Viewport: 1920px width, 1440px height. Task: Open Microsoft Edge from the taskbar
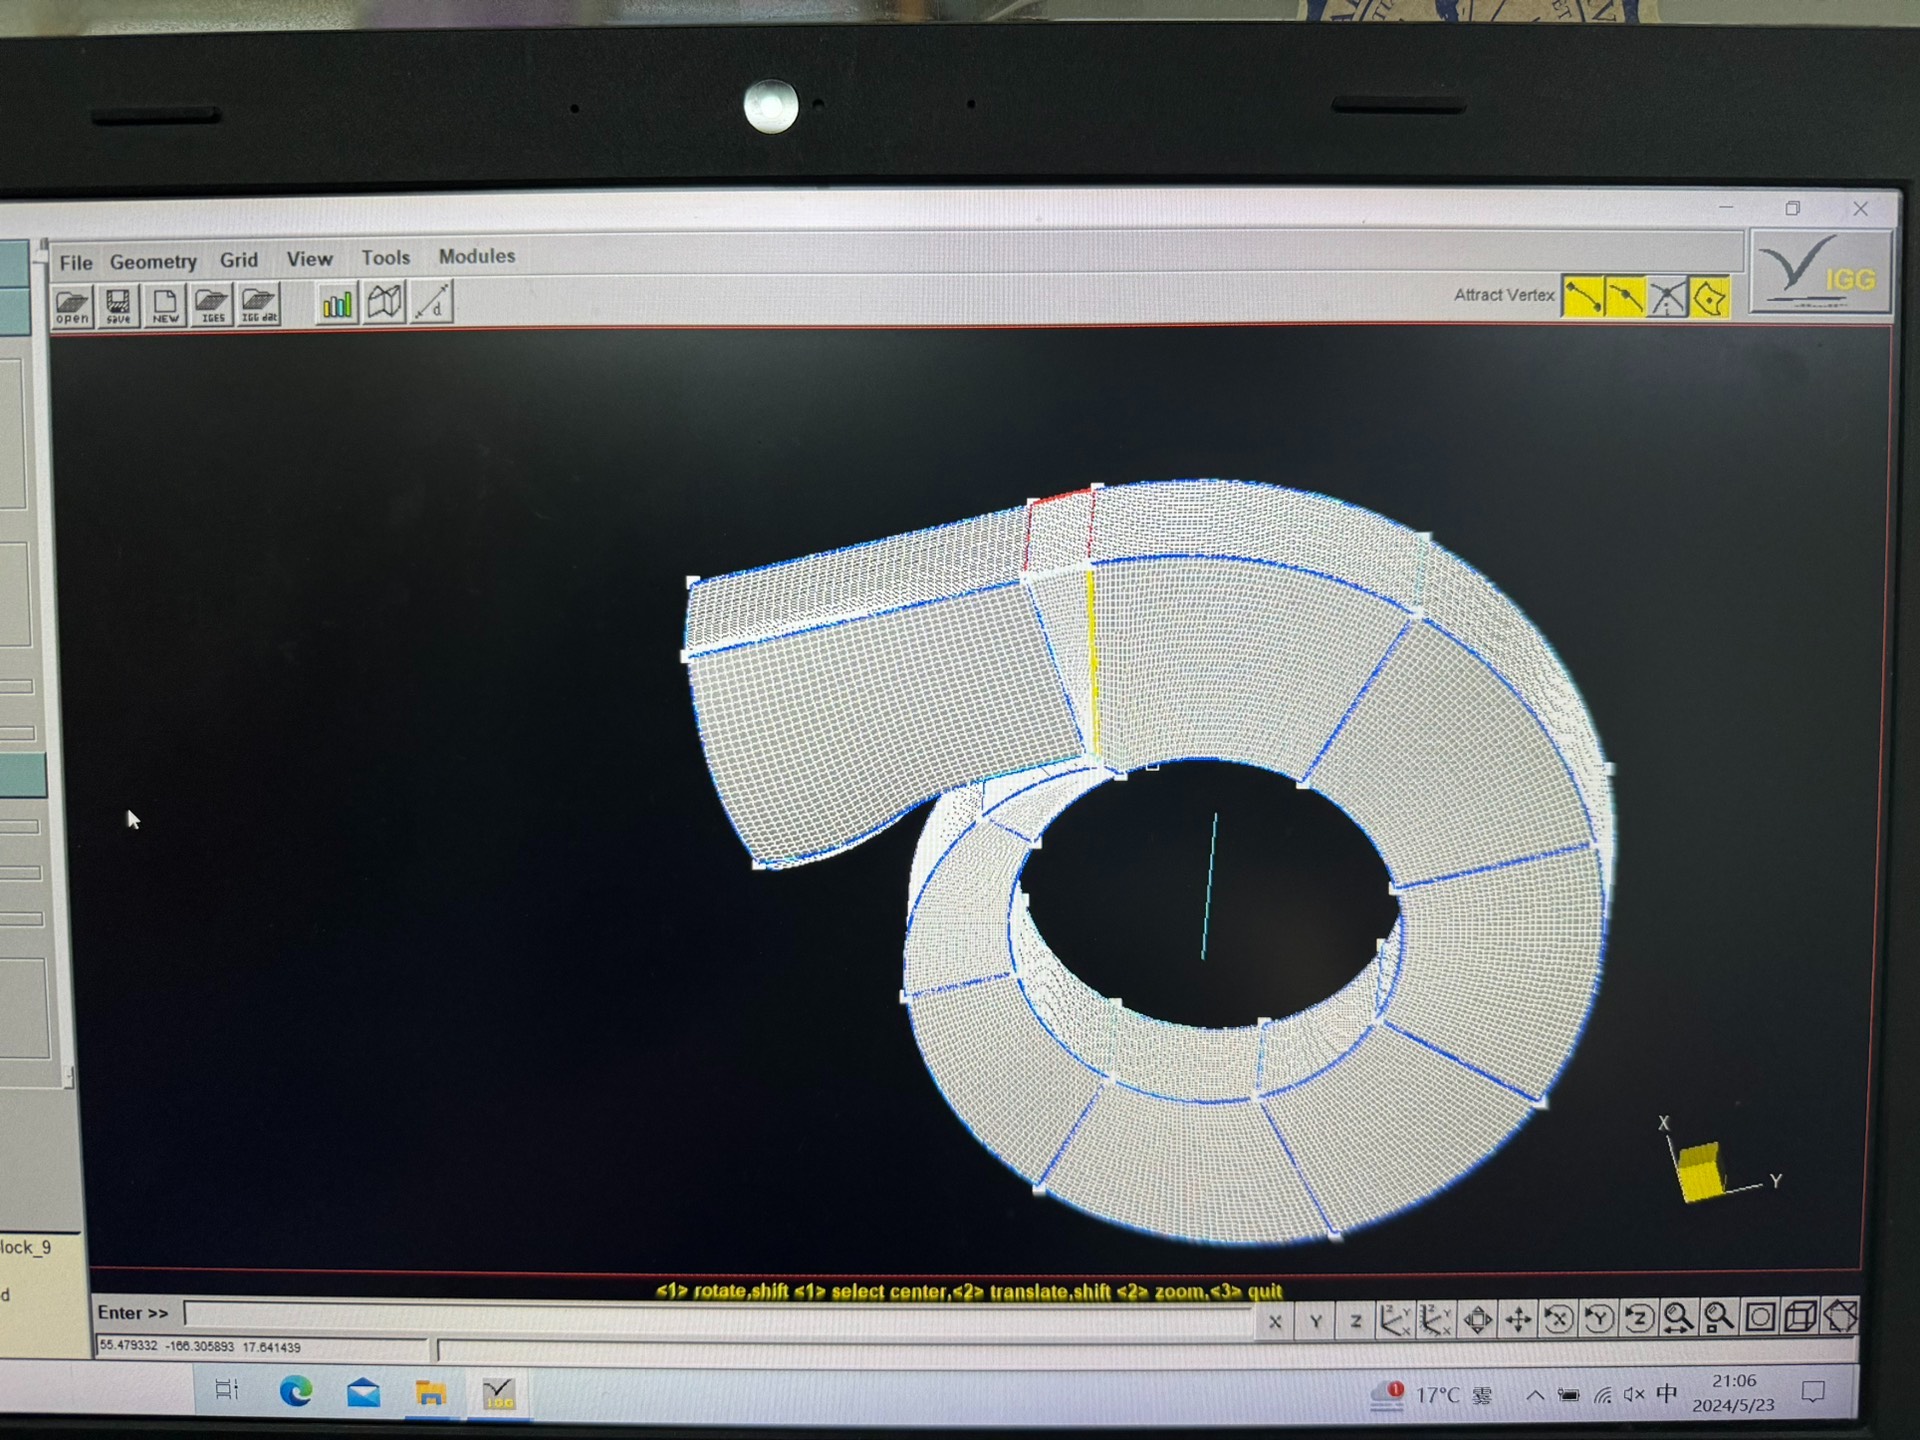[x=296, y=1392]
